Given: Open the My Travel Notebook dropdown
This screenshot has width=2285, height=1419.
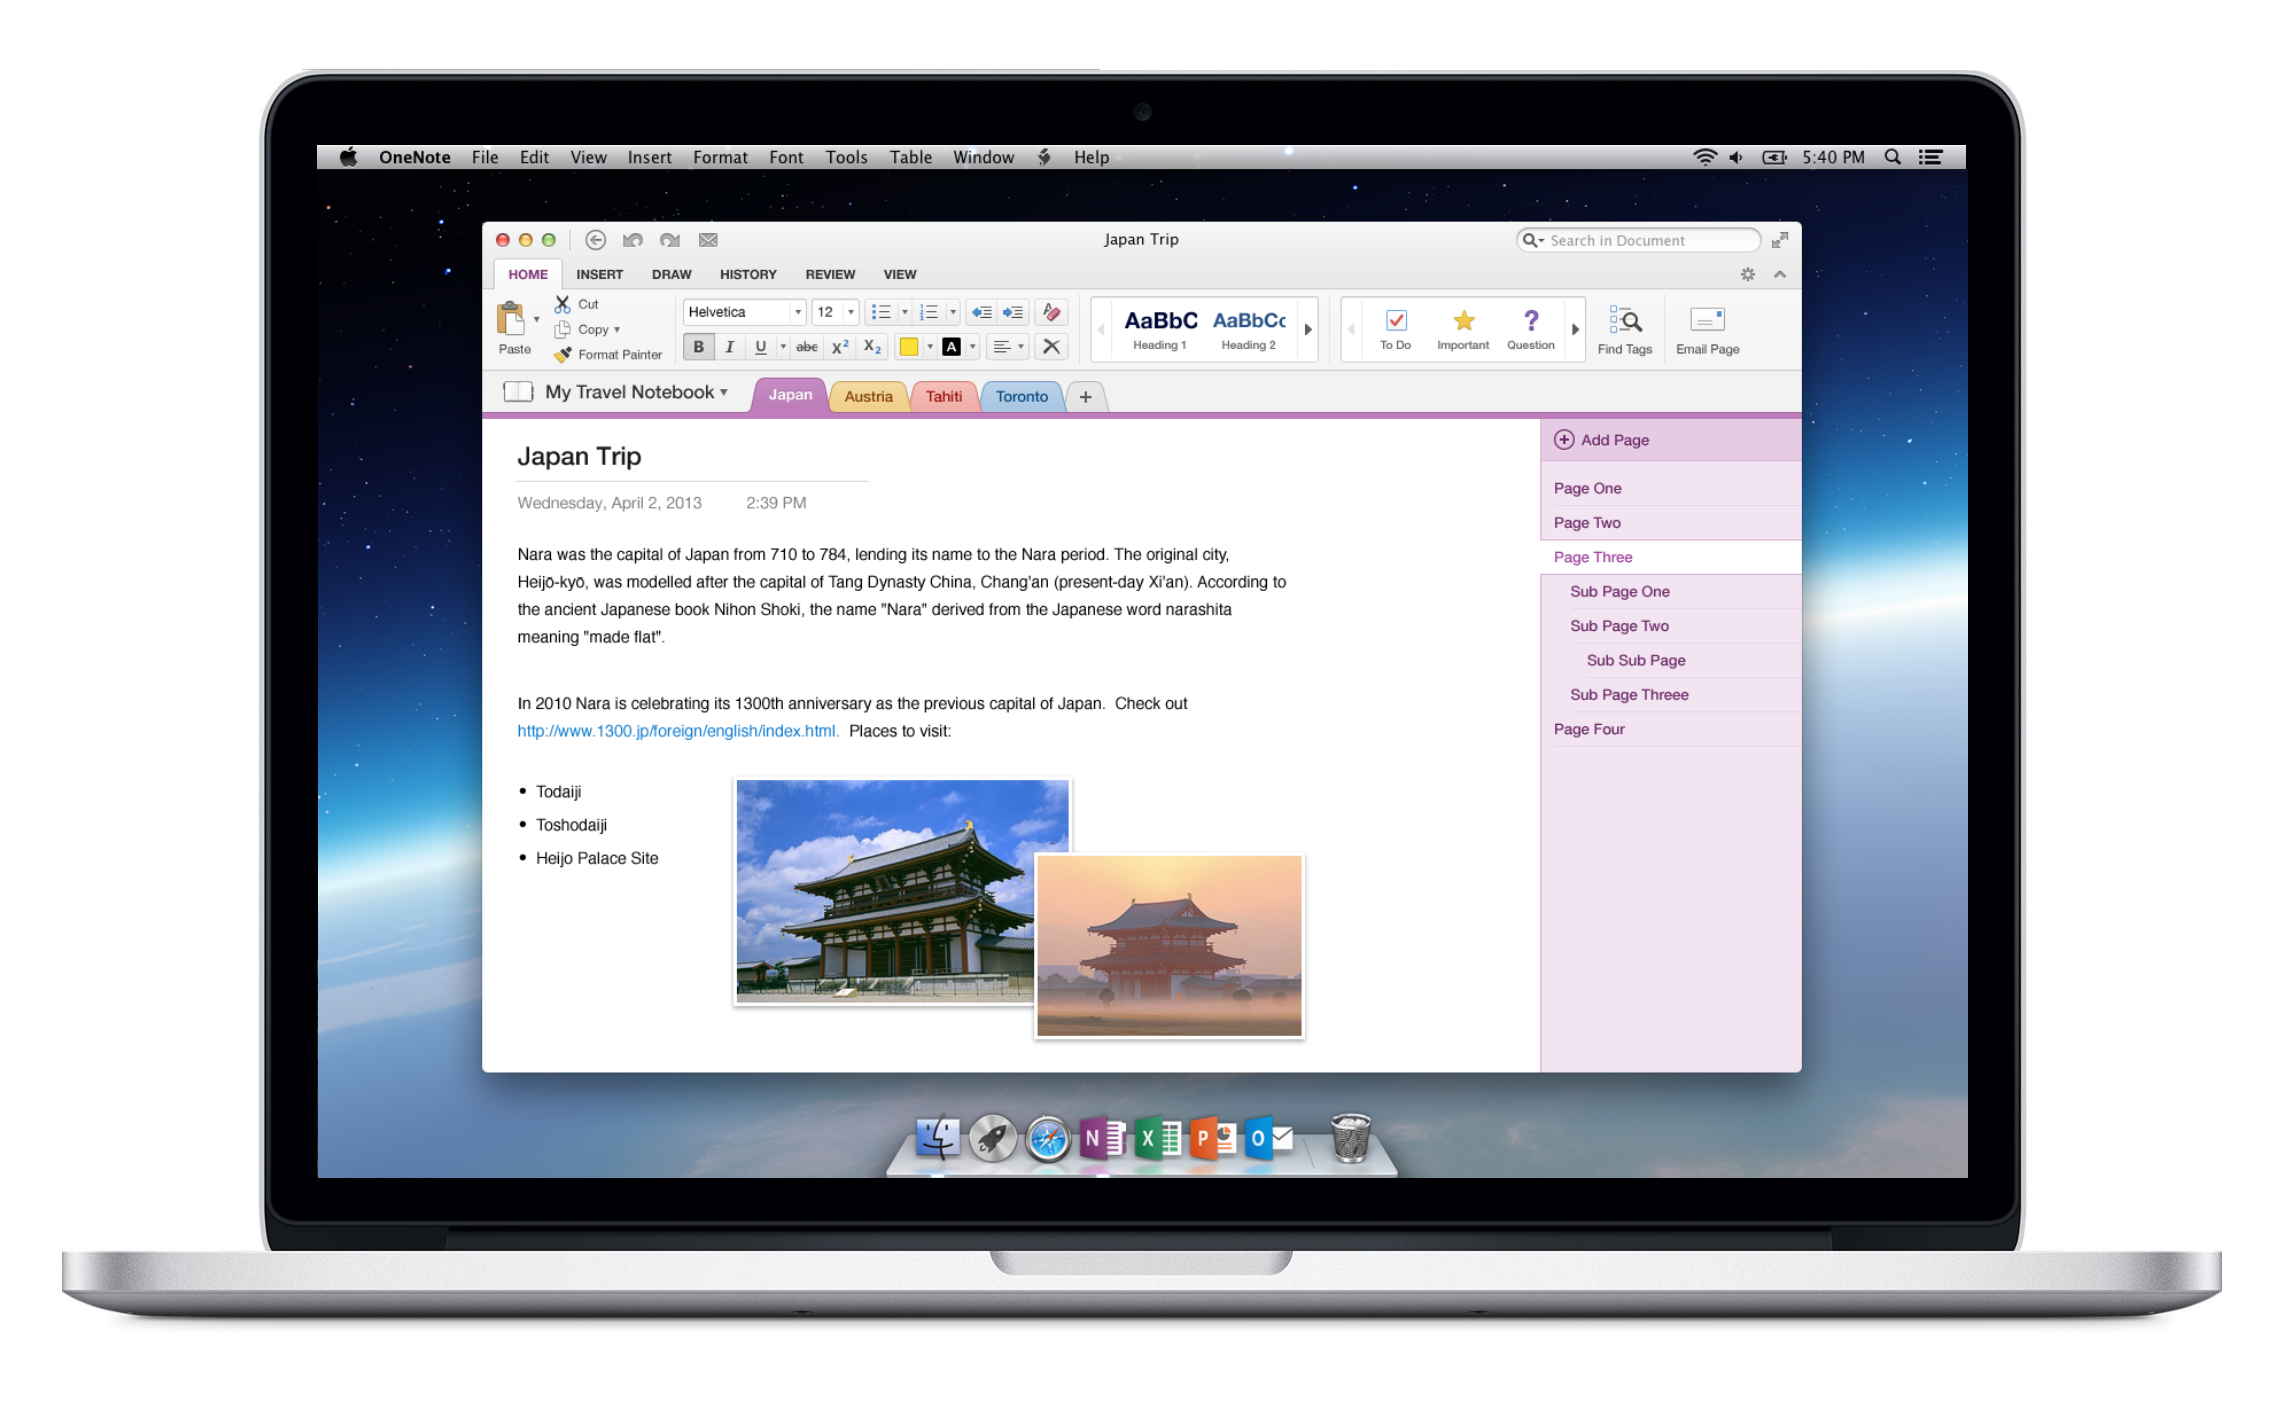Looking at the screenshot, I should pyautogui.click(x=636, y=392).
